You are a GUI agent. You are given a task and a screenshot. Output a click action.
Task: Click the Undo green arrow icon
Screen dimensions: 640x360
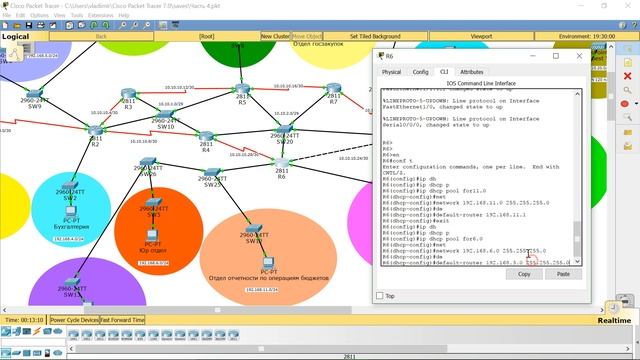94,25
